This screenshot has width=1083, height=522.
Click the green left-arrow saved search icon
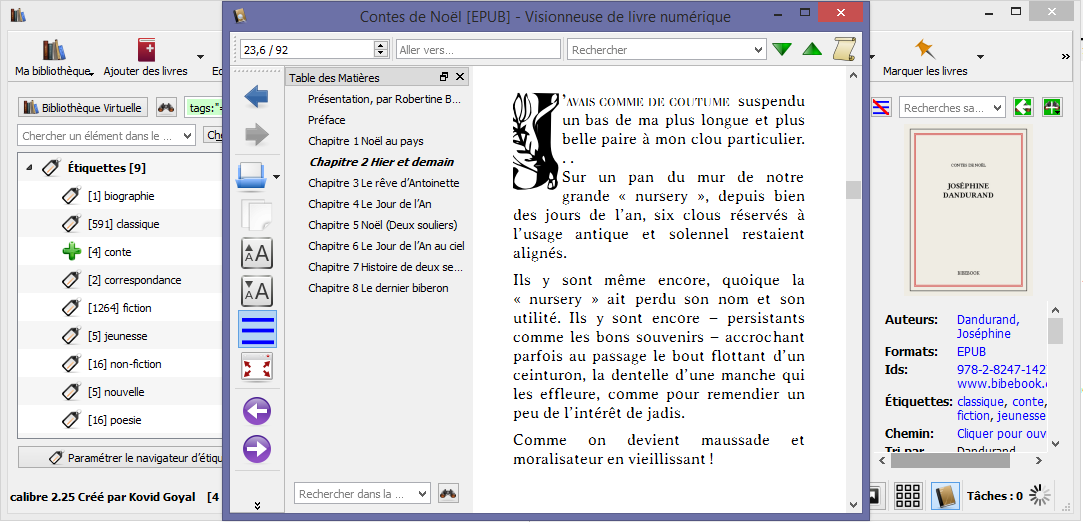pyautogui.click(x=1023, y=108)
